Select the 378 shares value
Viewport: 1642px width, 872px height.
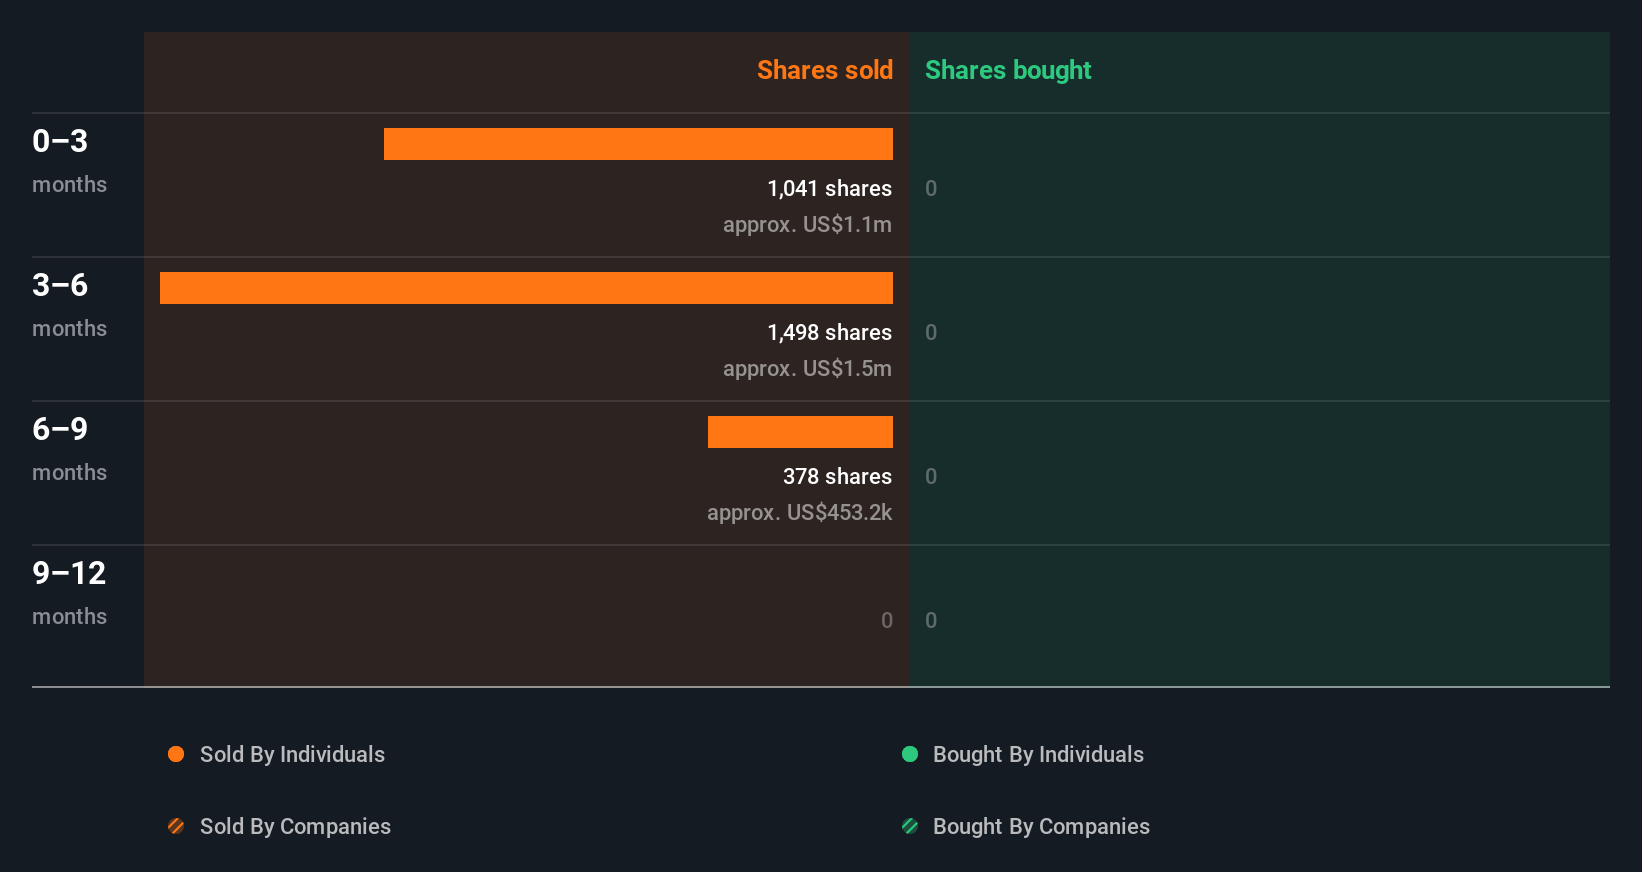click(x=837, y=476)
